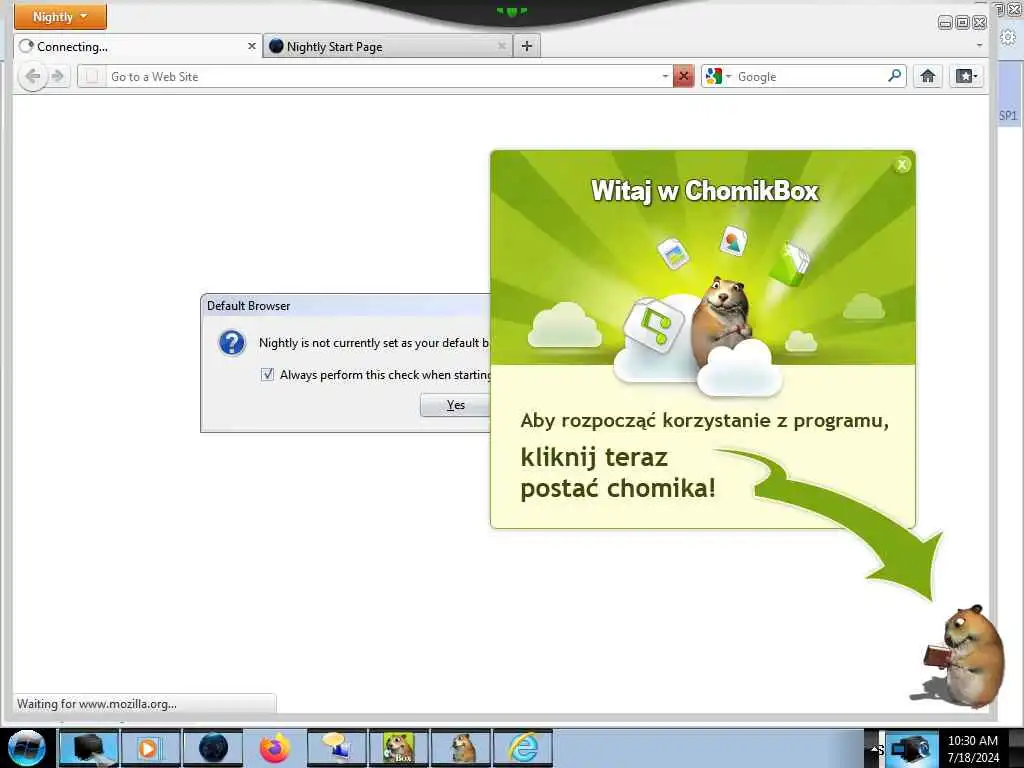
Task: Maximize the Nightly browser window
Action: point(962,23)
